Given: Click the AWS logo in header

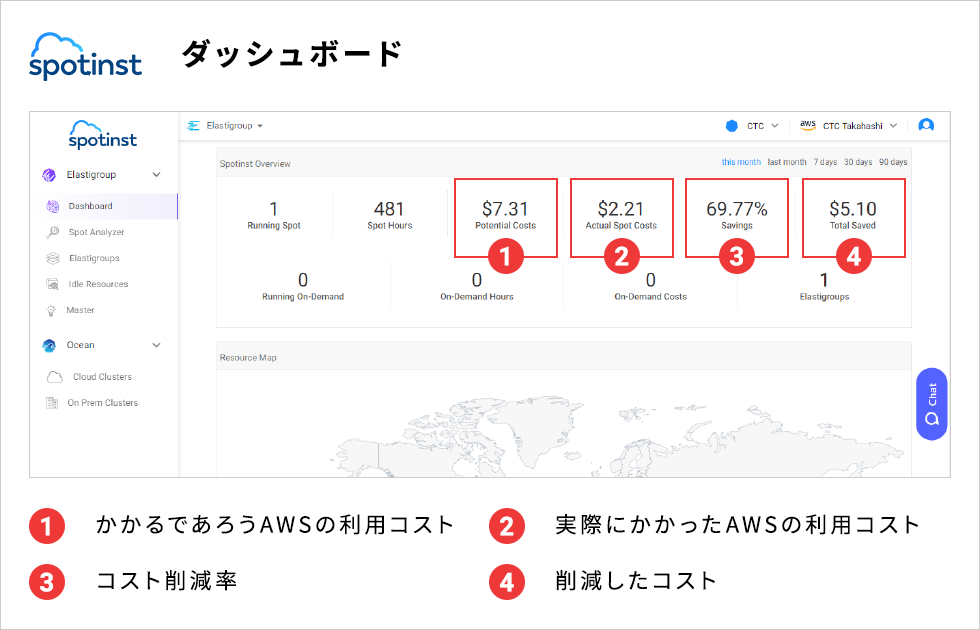Looking at the screenshot, I should point(808,125).
